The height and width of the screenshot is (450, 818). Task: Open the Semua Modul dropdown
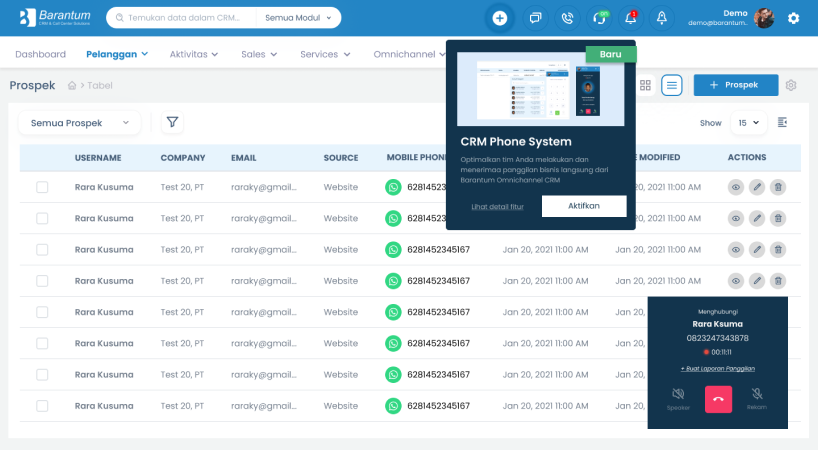click(298, 18)
